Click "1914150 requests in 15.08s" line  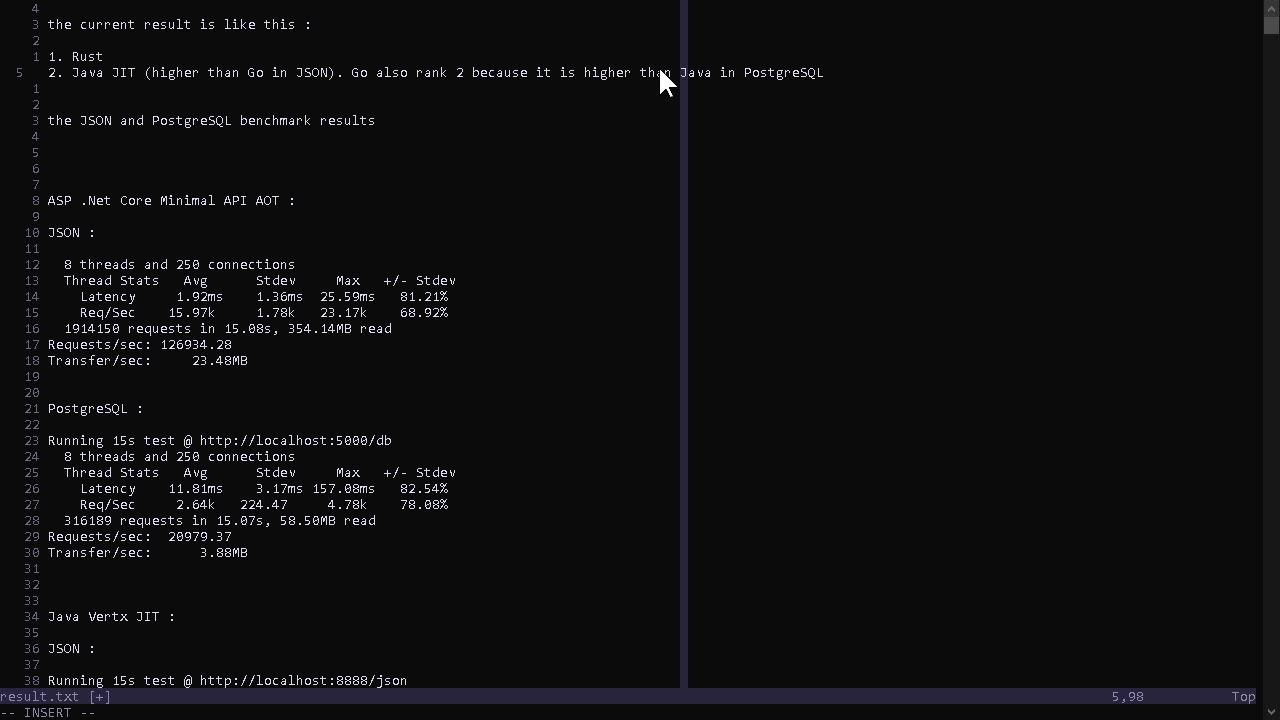[x=227, y=329]
